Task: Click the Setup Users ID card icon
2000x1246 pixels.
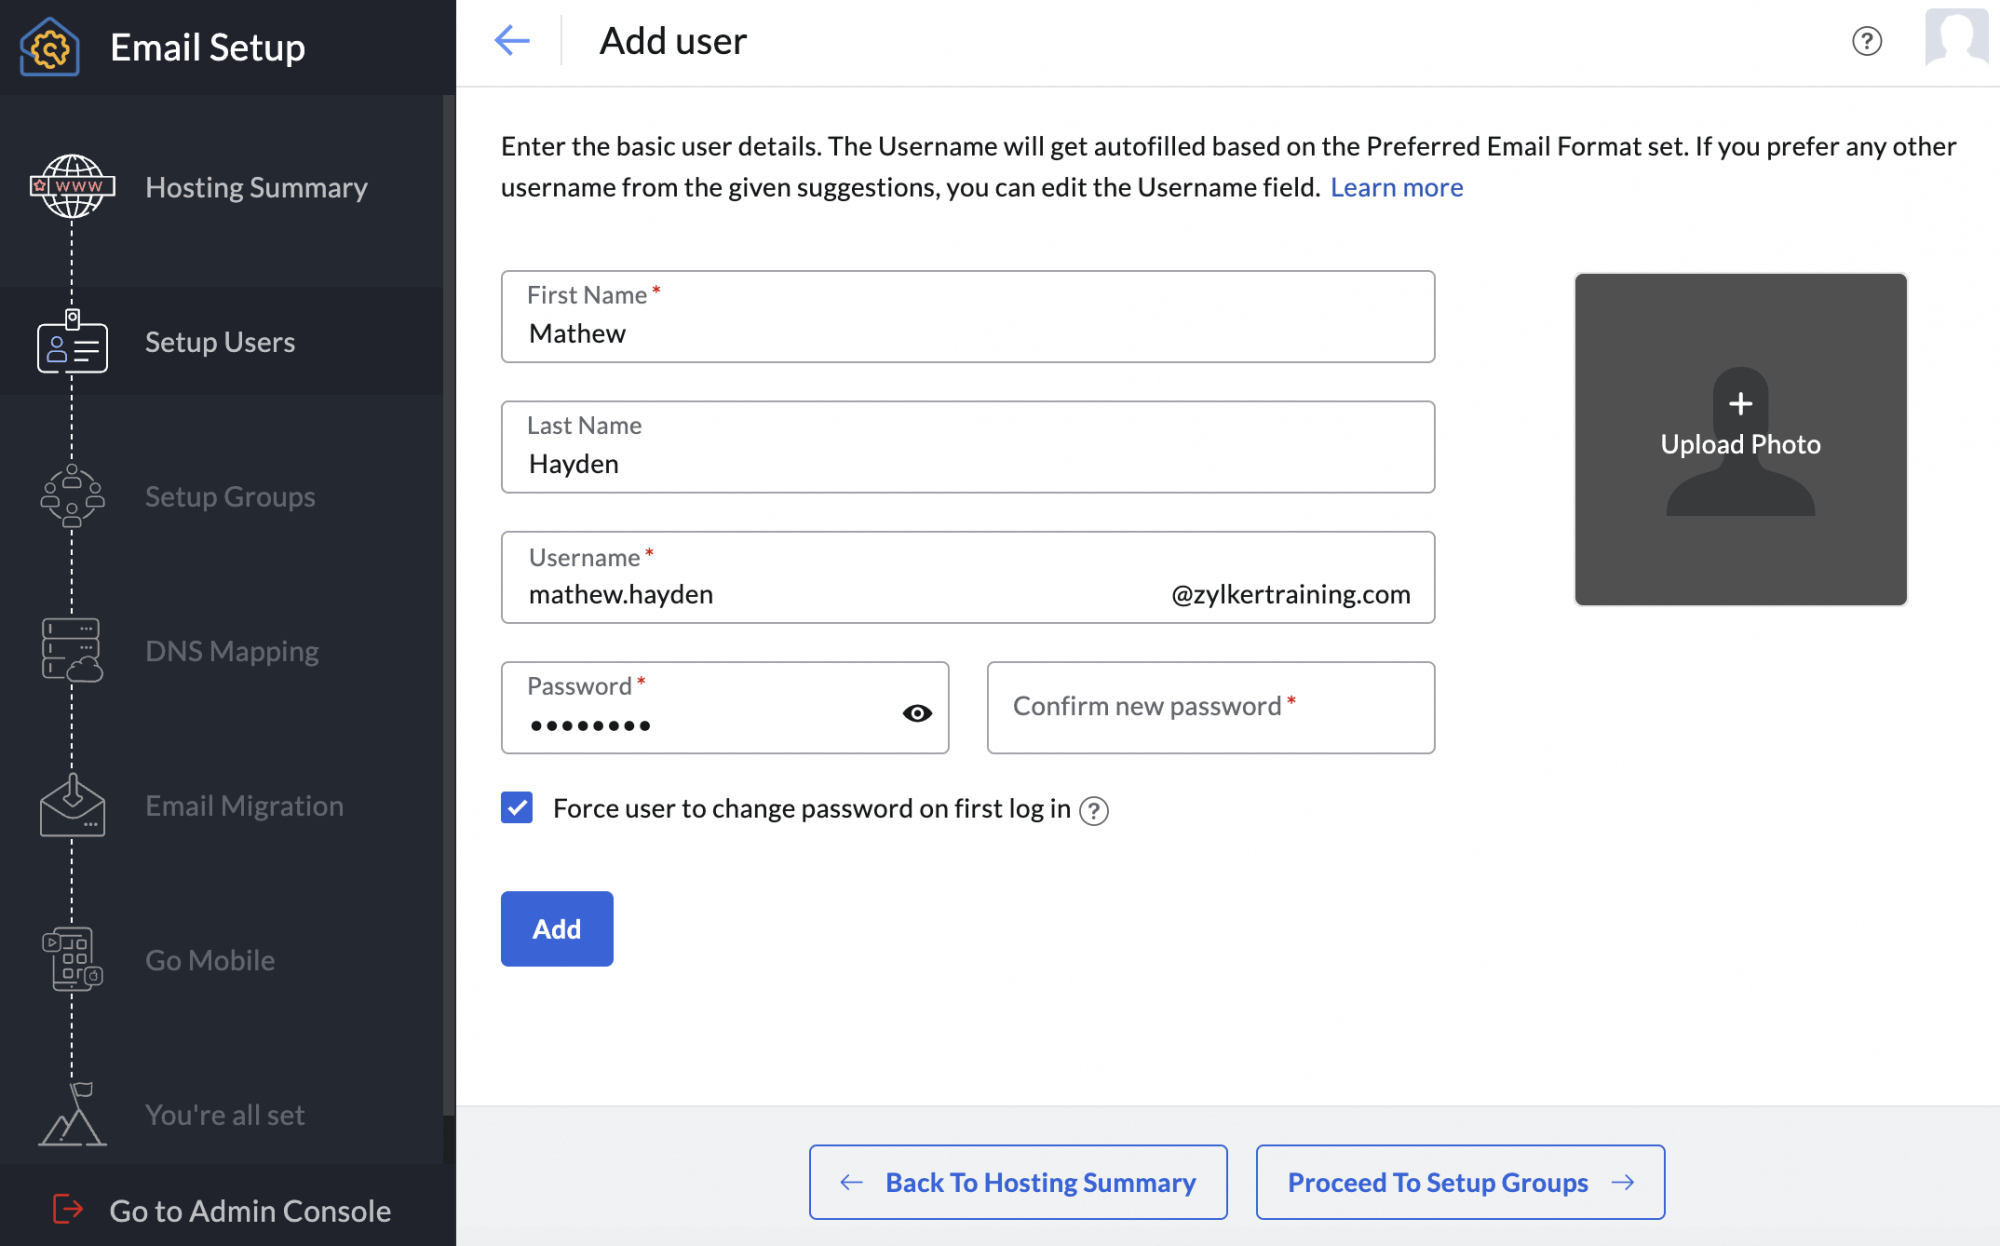Action: [72, 344]
